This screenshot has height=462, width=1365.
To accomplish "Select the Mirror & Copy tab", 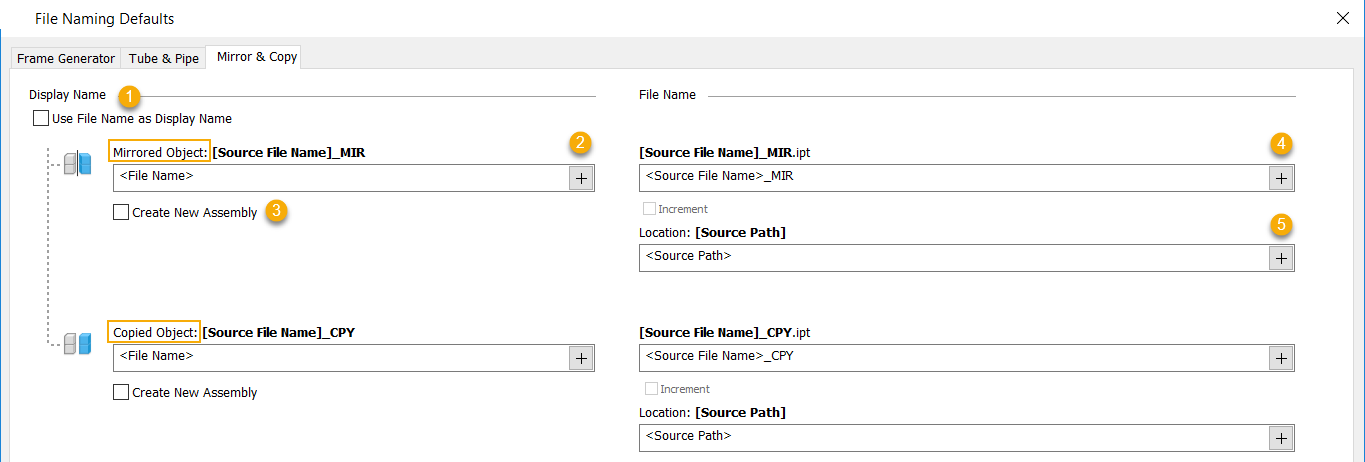I will [257, 57].
